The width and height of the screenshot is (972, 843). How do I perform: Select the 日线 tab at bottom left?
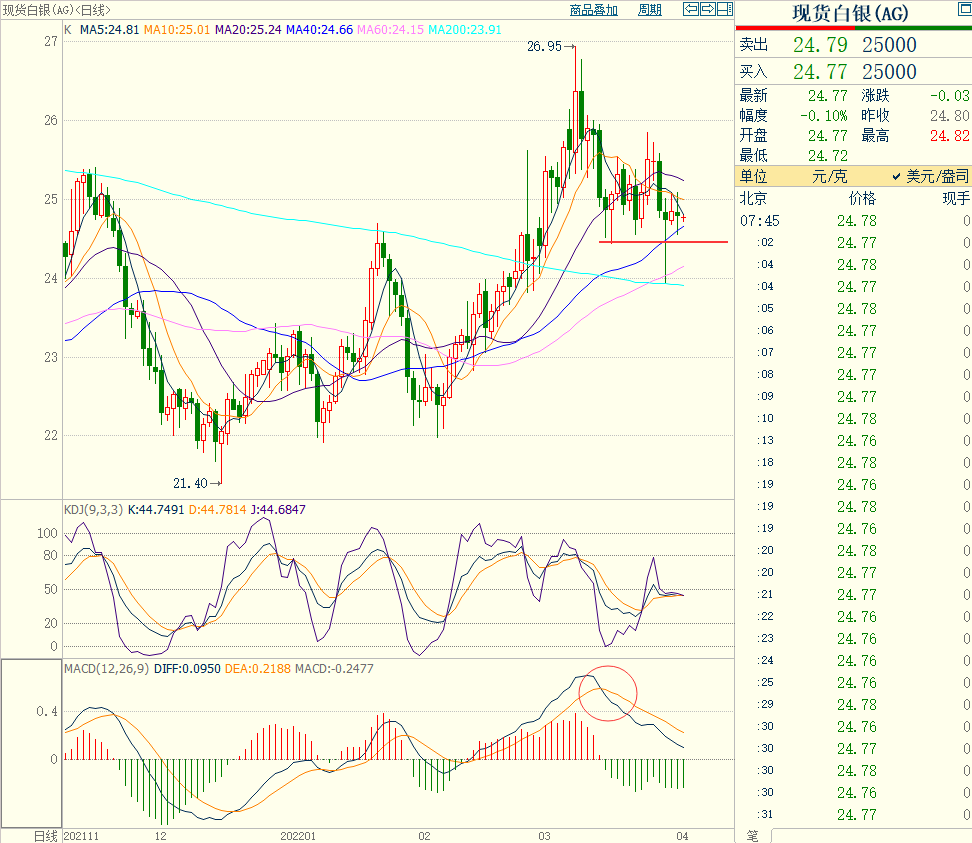tap(47, 835)
